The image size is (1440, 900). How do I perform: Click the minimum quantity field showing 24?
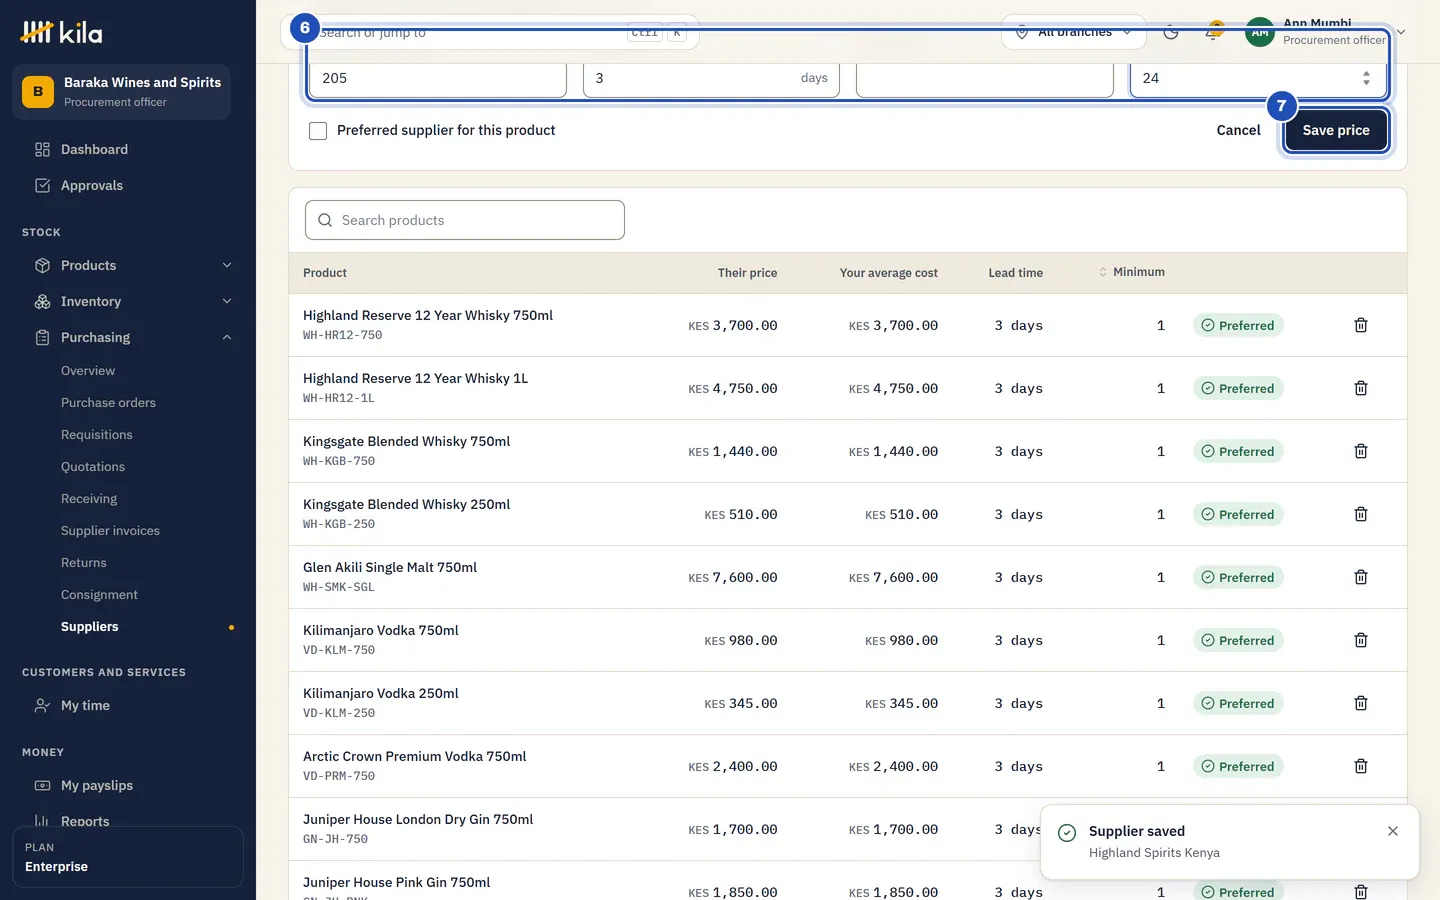1258,78
